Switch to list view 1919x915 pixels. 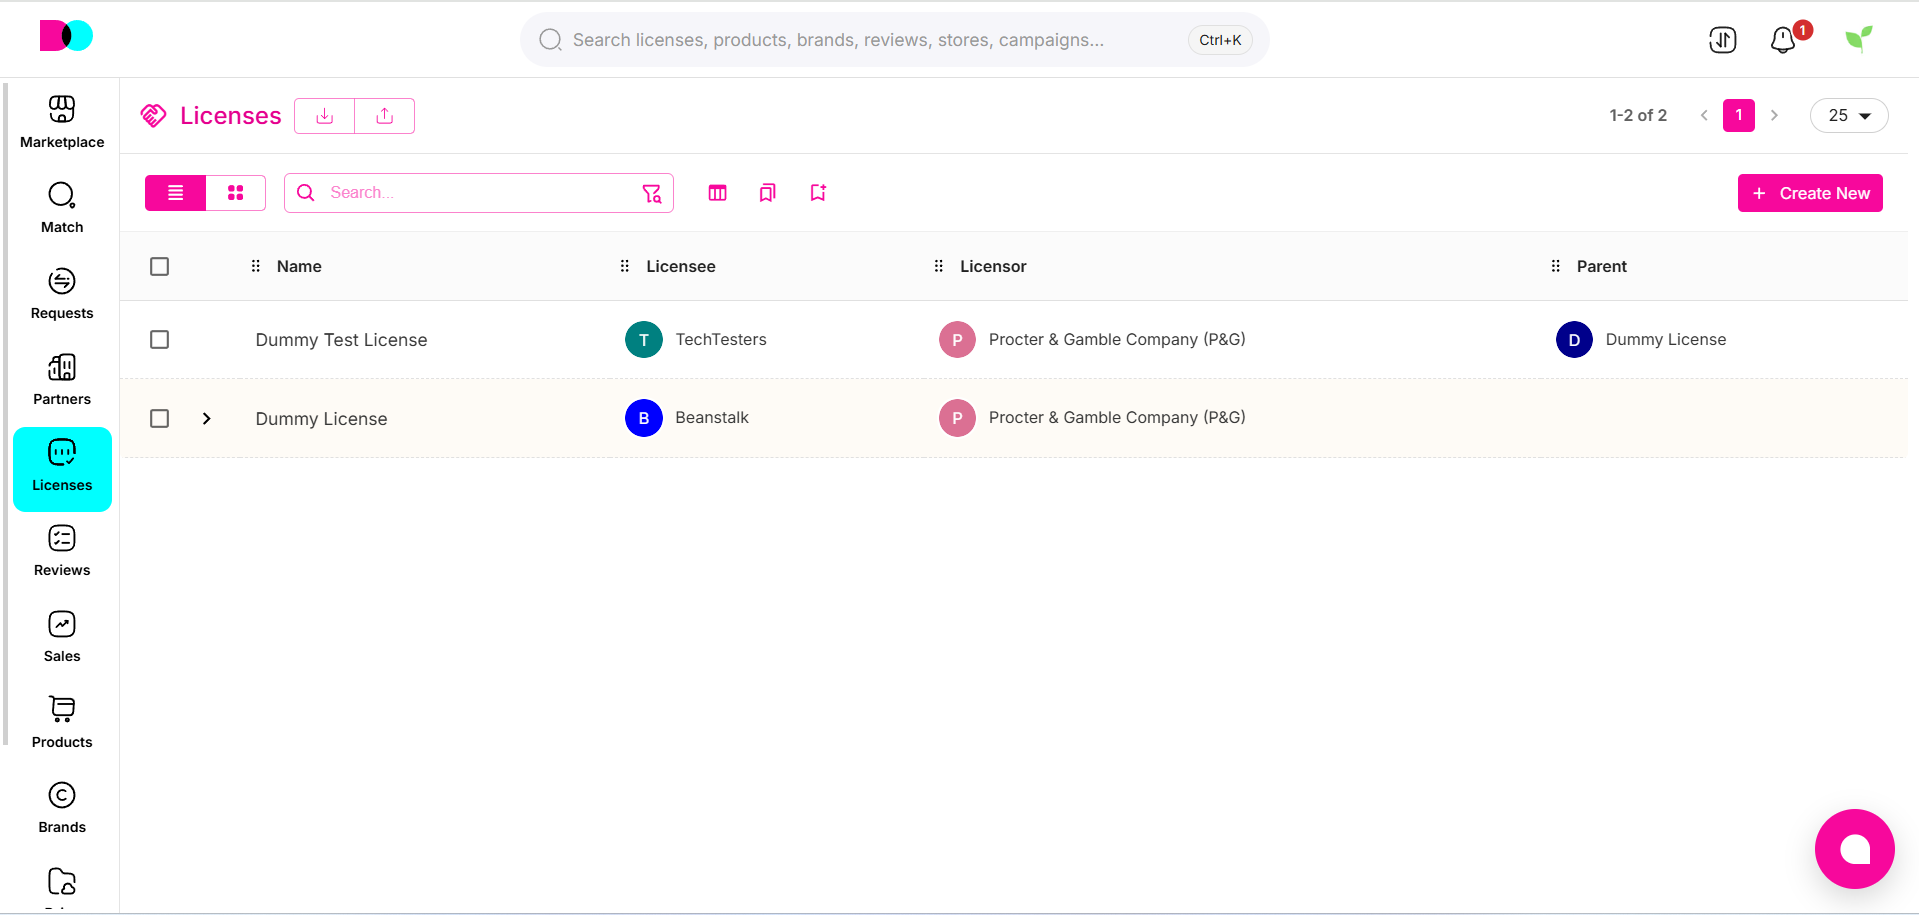[x=176, y=193]
